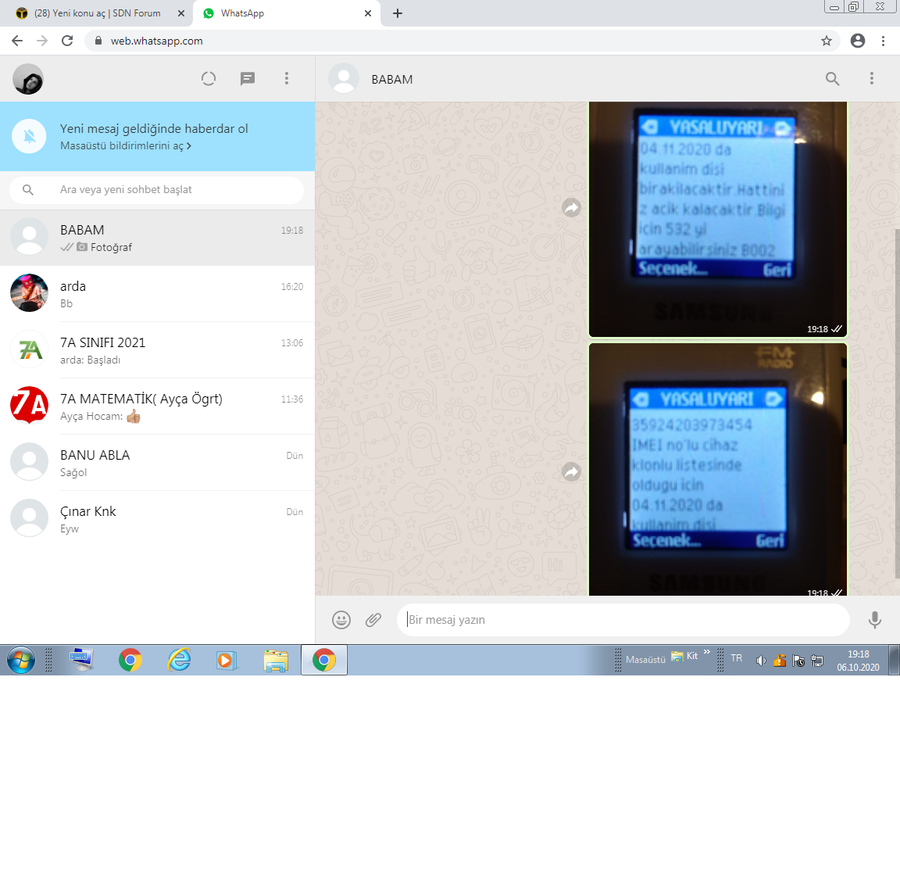Open the WhatsApp Status icon
900x874 pixels.
(208, 79)
